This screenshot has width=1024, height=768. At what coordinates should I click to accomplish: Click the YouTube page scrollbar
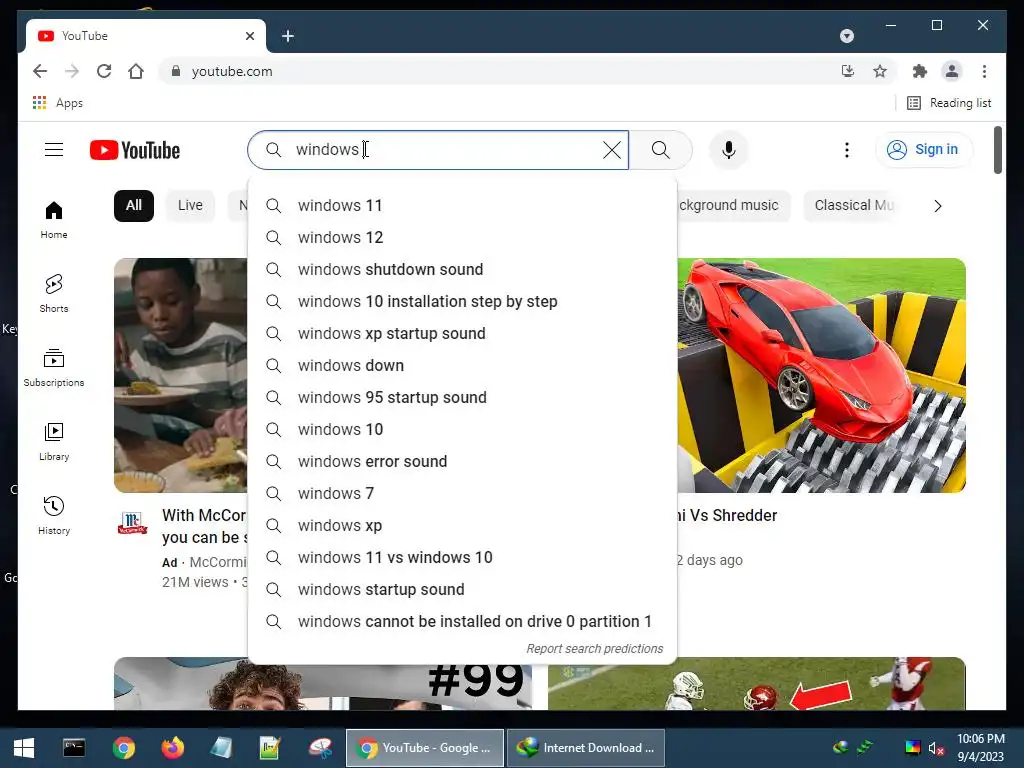997,150
